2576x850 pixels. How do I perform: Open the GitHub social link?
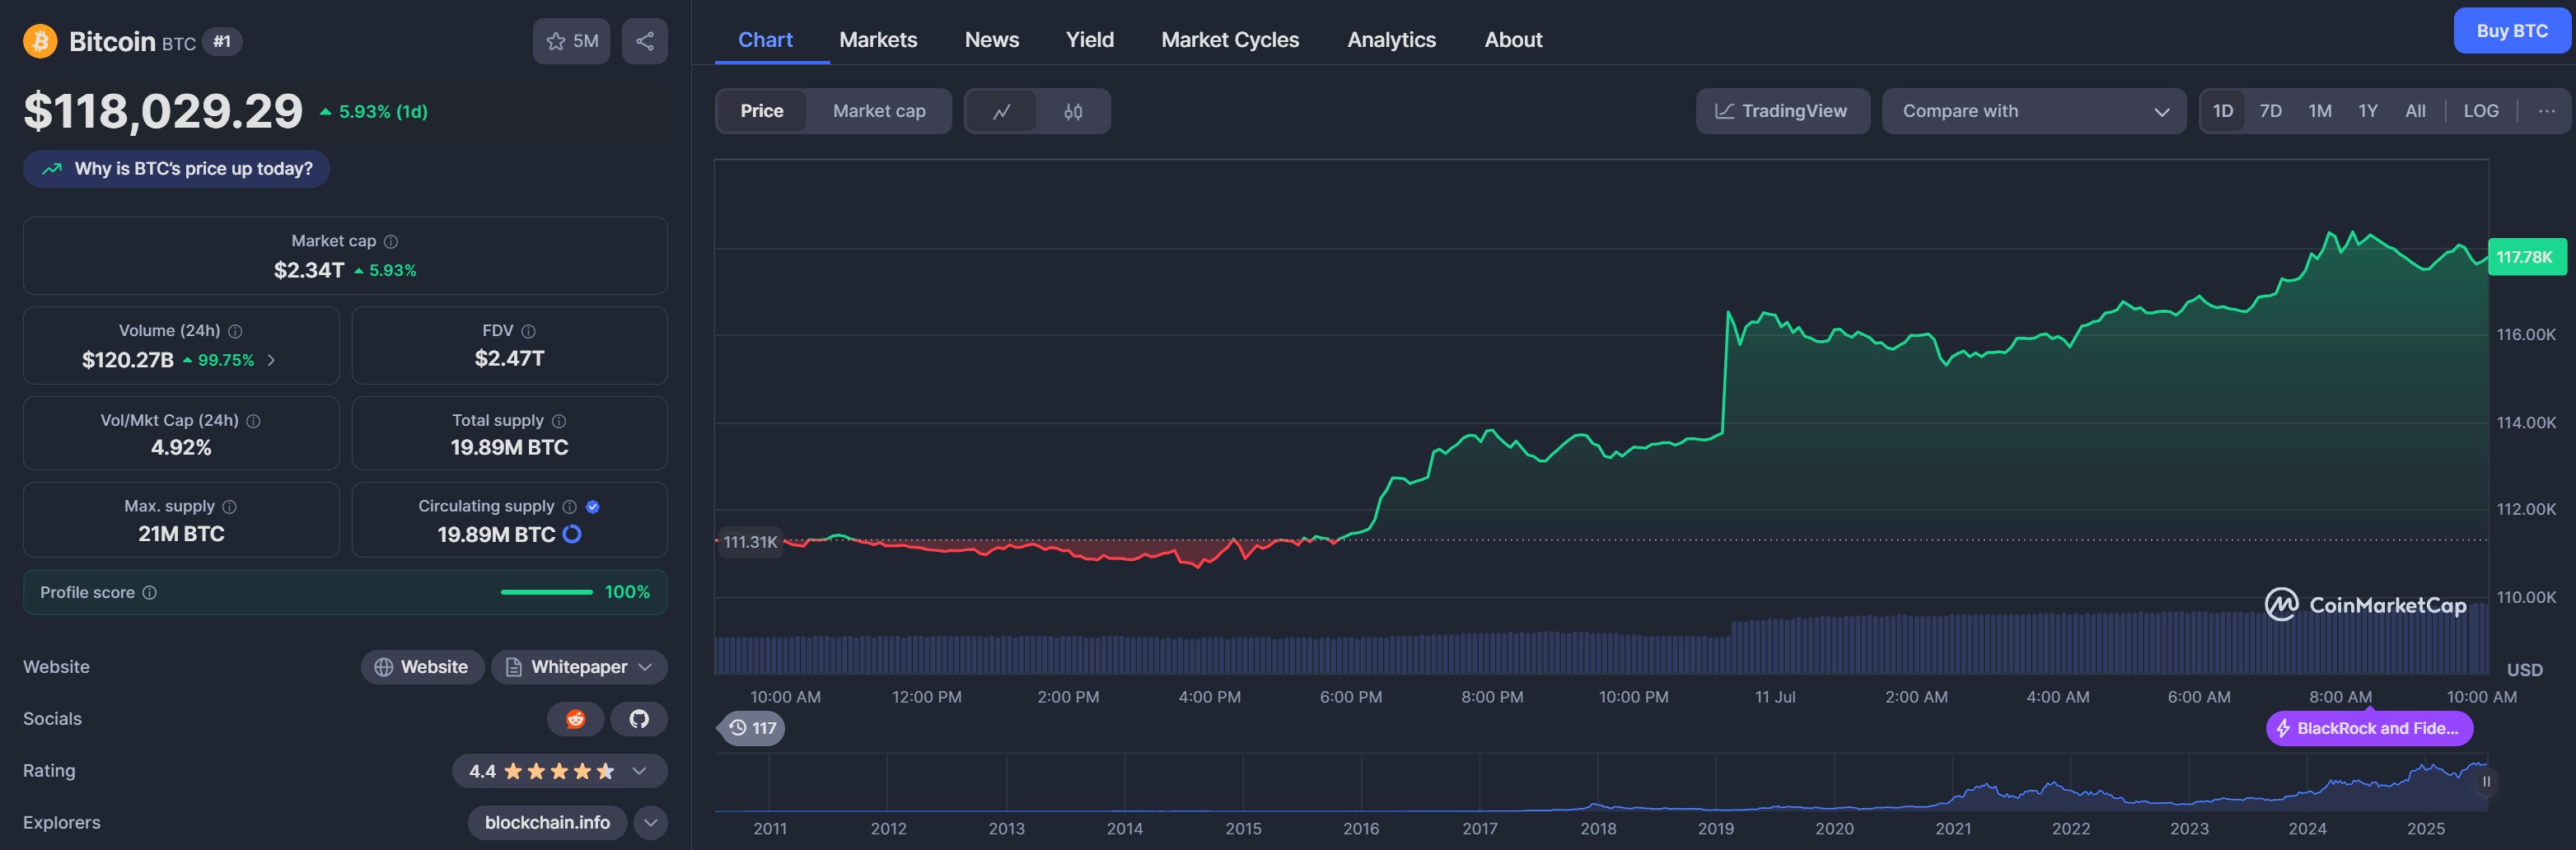tap(639, 719)
